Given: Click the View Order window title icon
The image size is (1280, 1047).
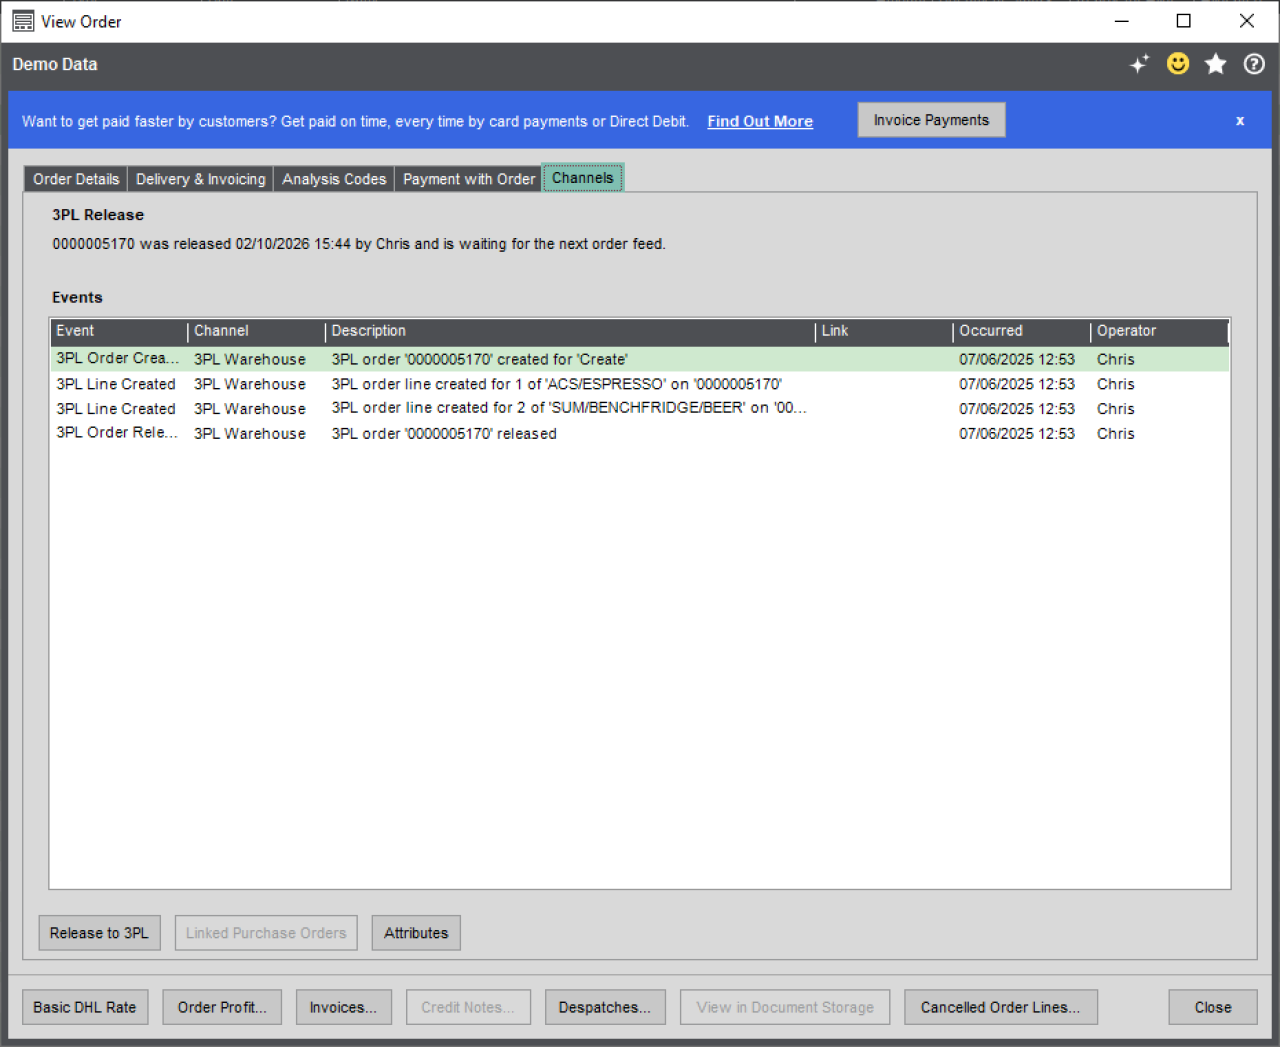Looking at the screenshot, I should point(23,21).
